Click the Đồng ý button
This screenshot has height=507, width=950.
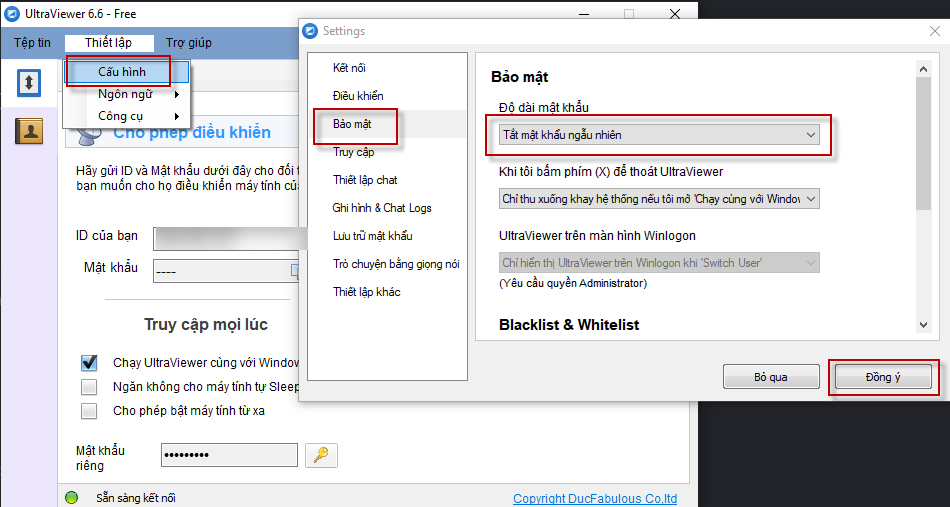pos(883,377)
